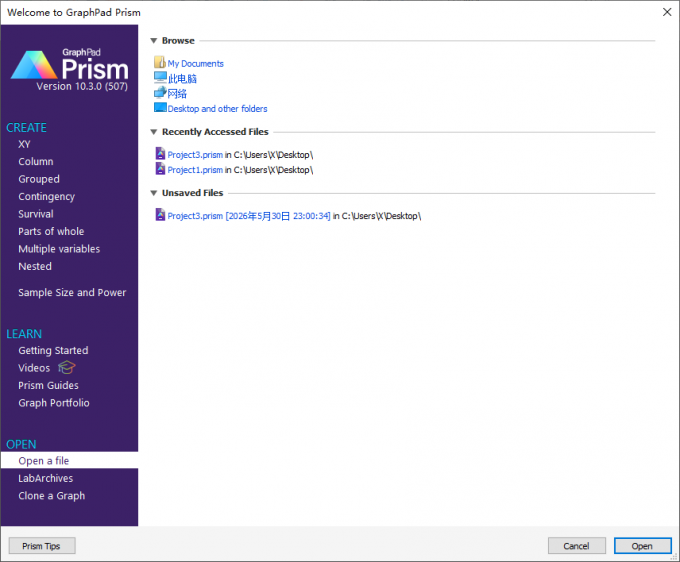Open Prism Guides
The image size is (680, 562).
[49, 386]
